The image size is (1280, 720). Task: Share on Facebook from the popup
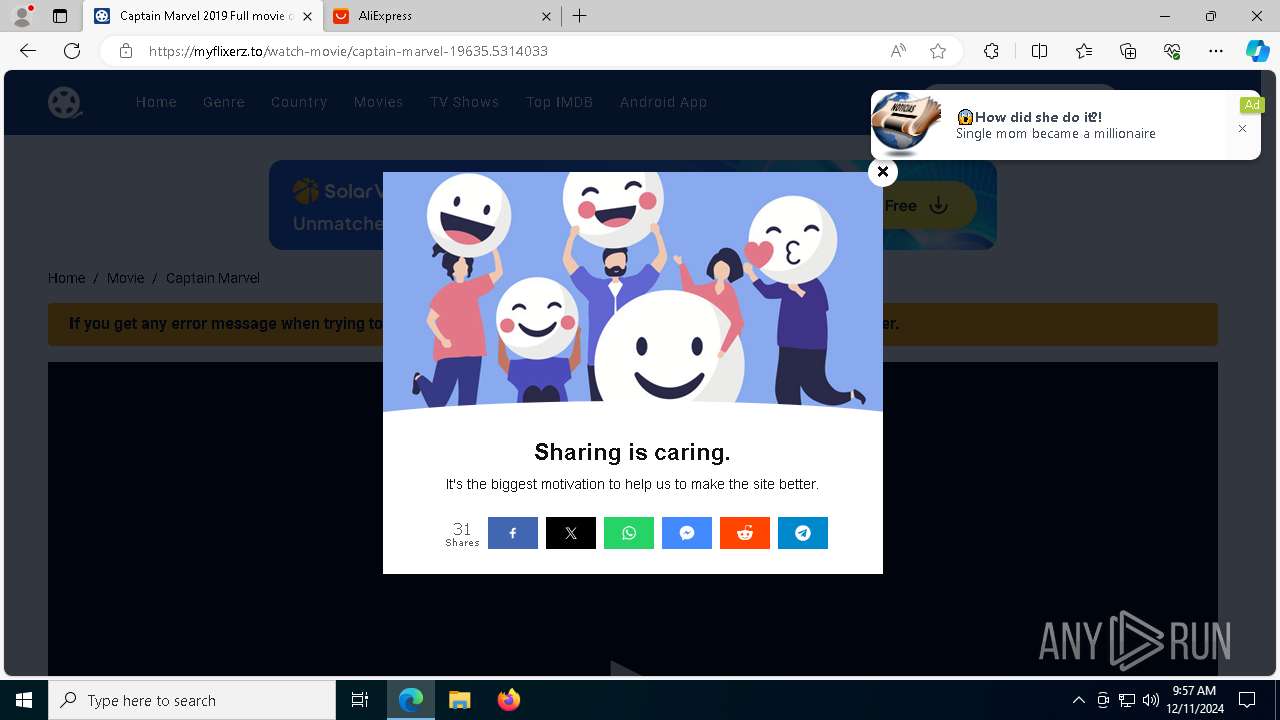513,533
